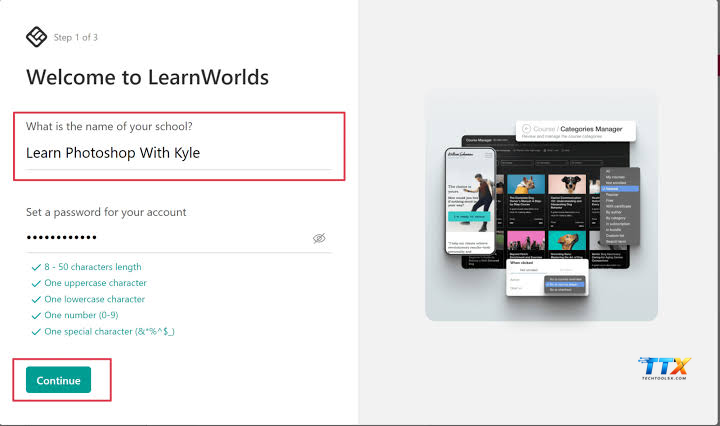Toggle password visibility eye icon
720x426 pixels.
coord(319,238)
